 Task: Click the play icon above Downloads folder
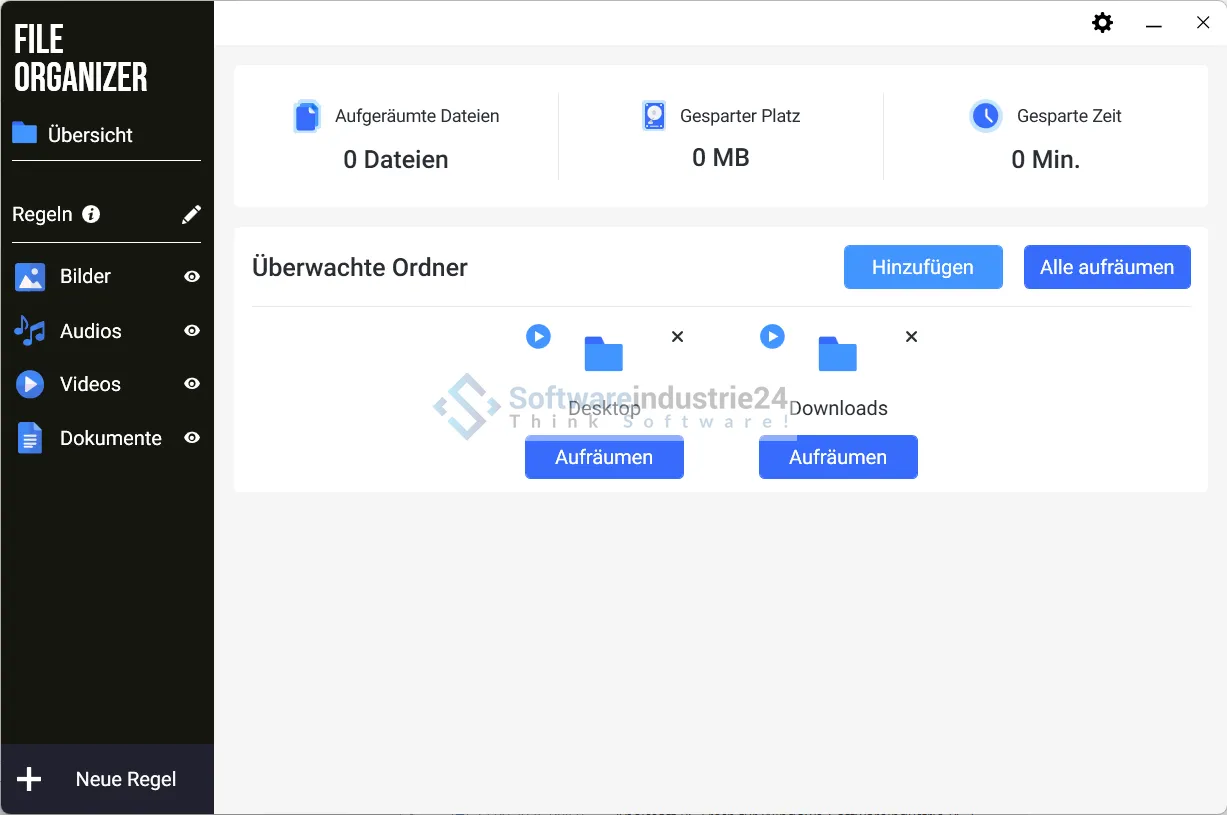pos(772,336)
